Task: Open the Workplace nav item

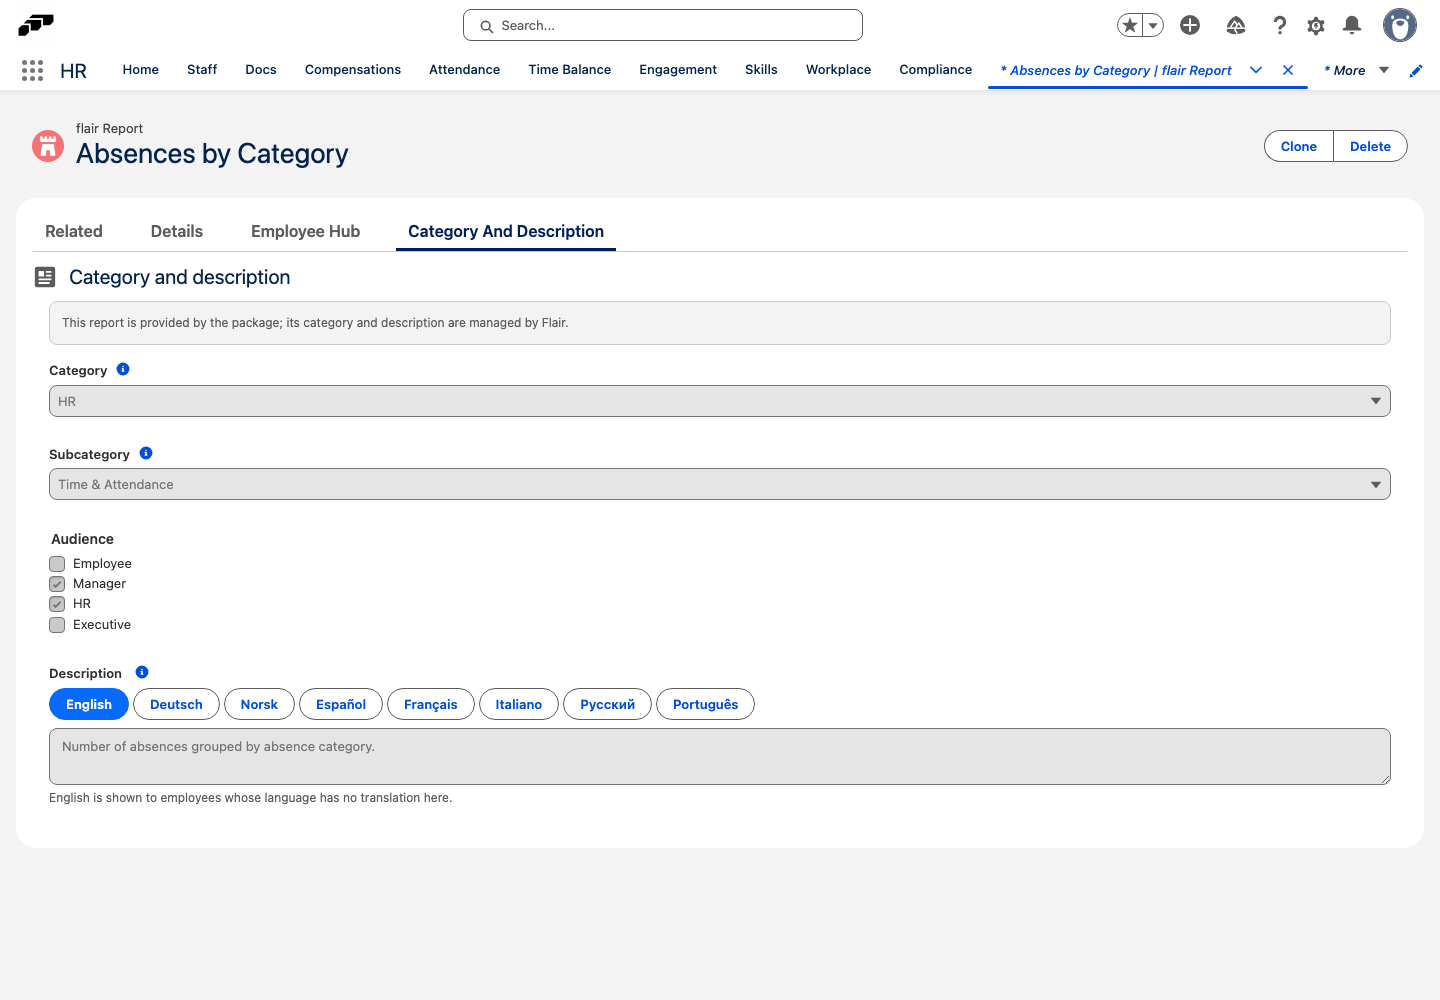Action: click(x=838, y=70)
